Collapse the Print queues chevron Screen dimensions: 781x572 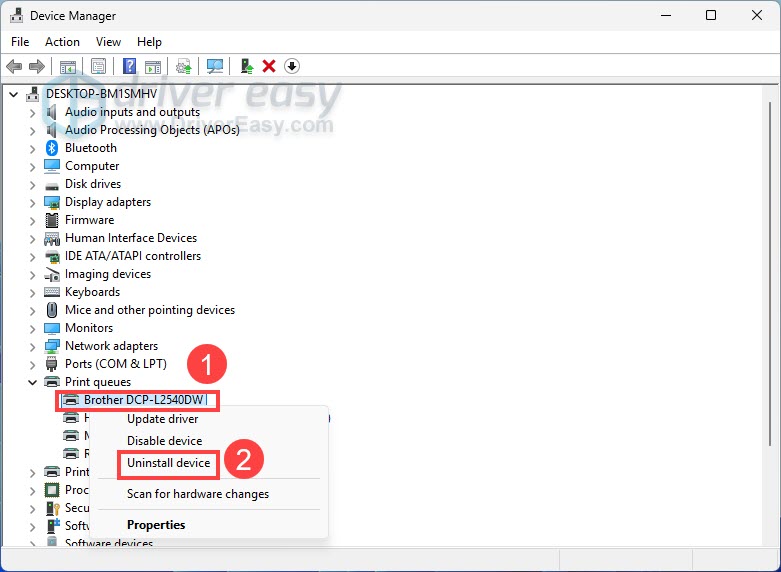coord(32,382)
